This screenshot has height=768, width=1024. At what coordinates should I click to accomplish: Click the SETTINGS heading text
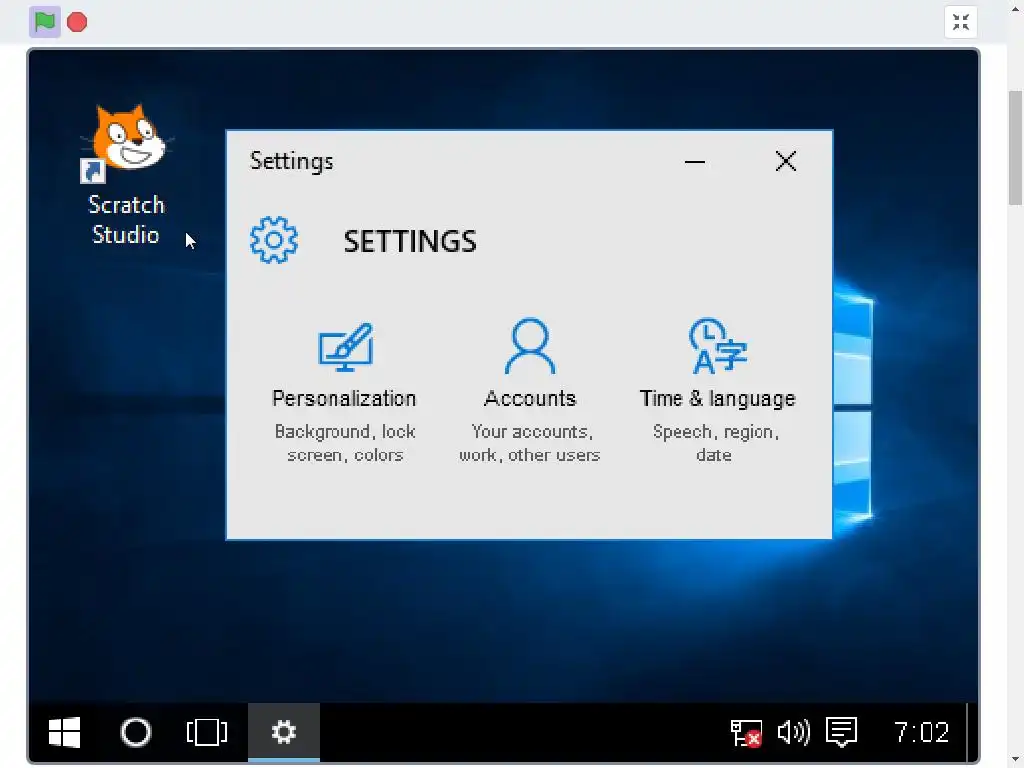coord(410,242)
